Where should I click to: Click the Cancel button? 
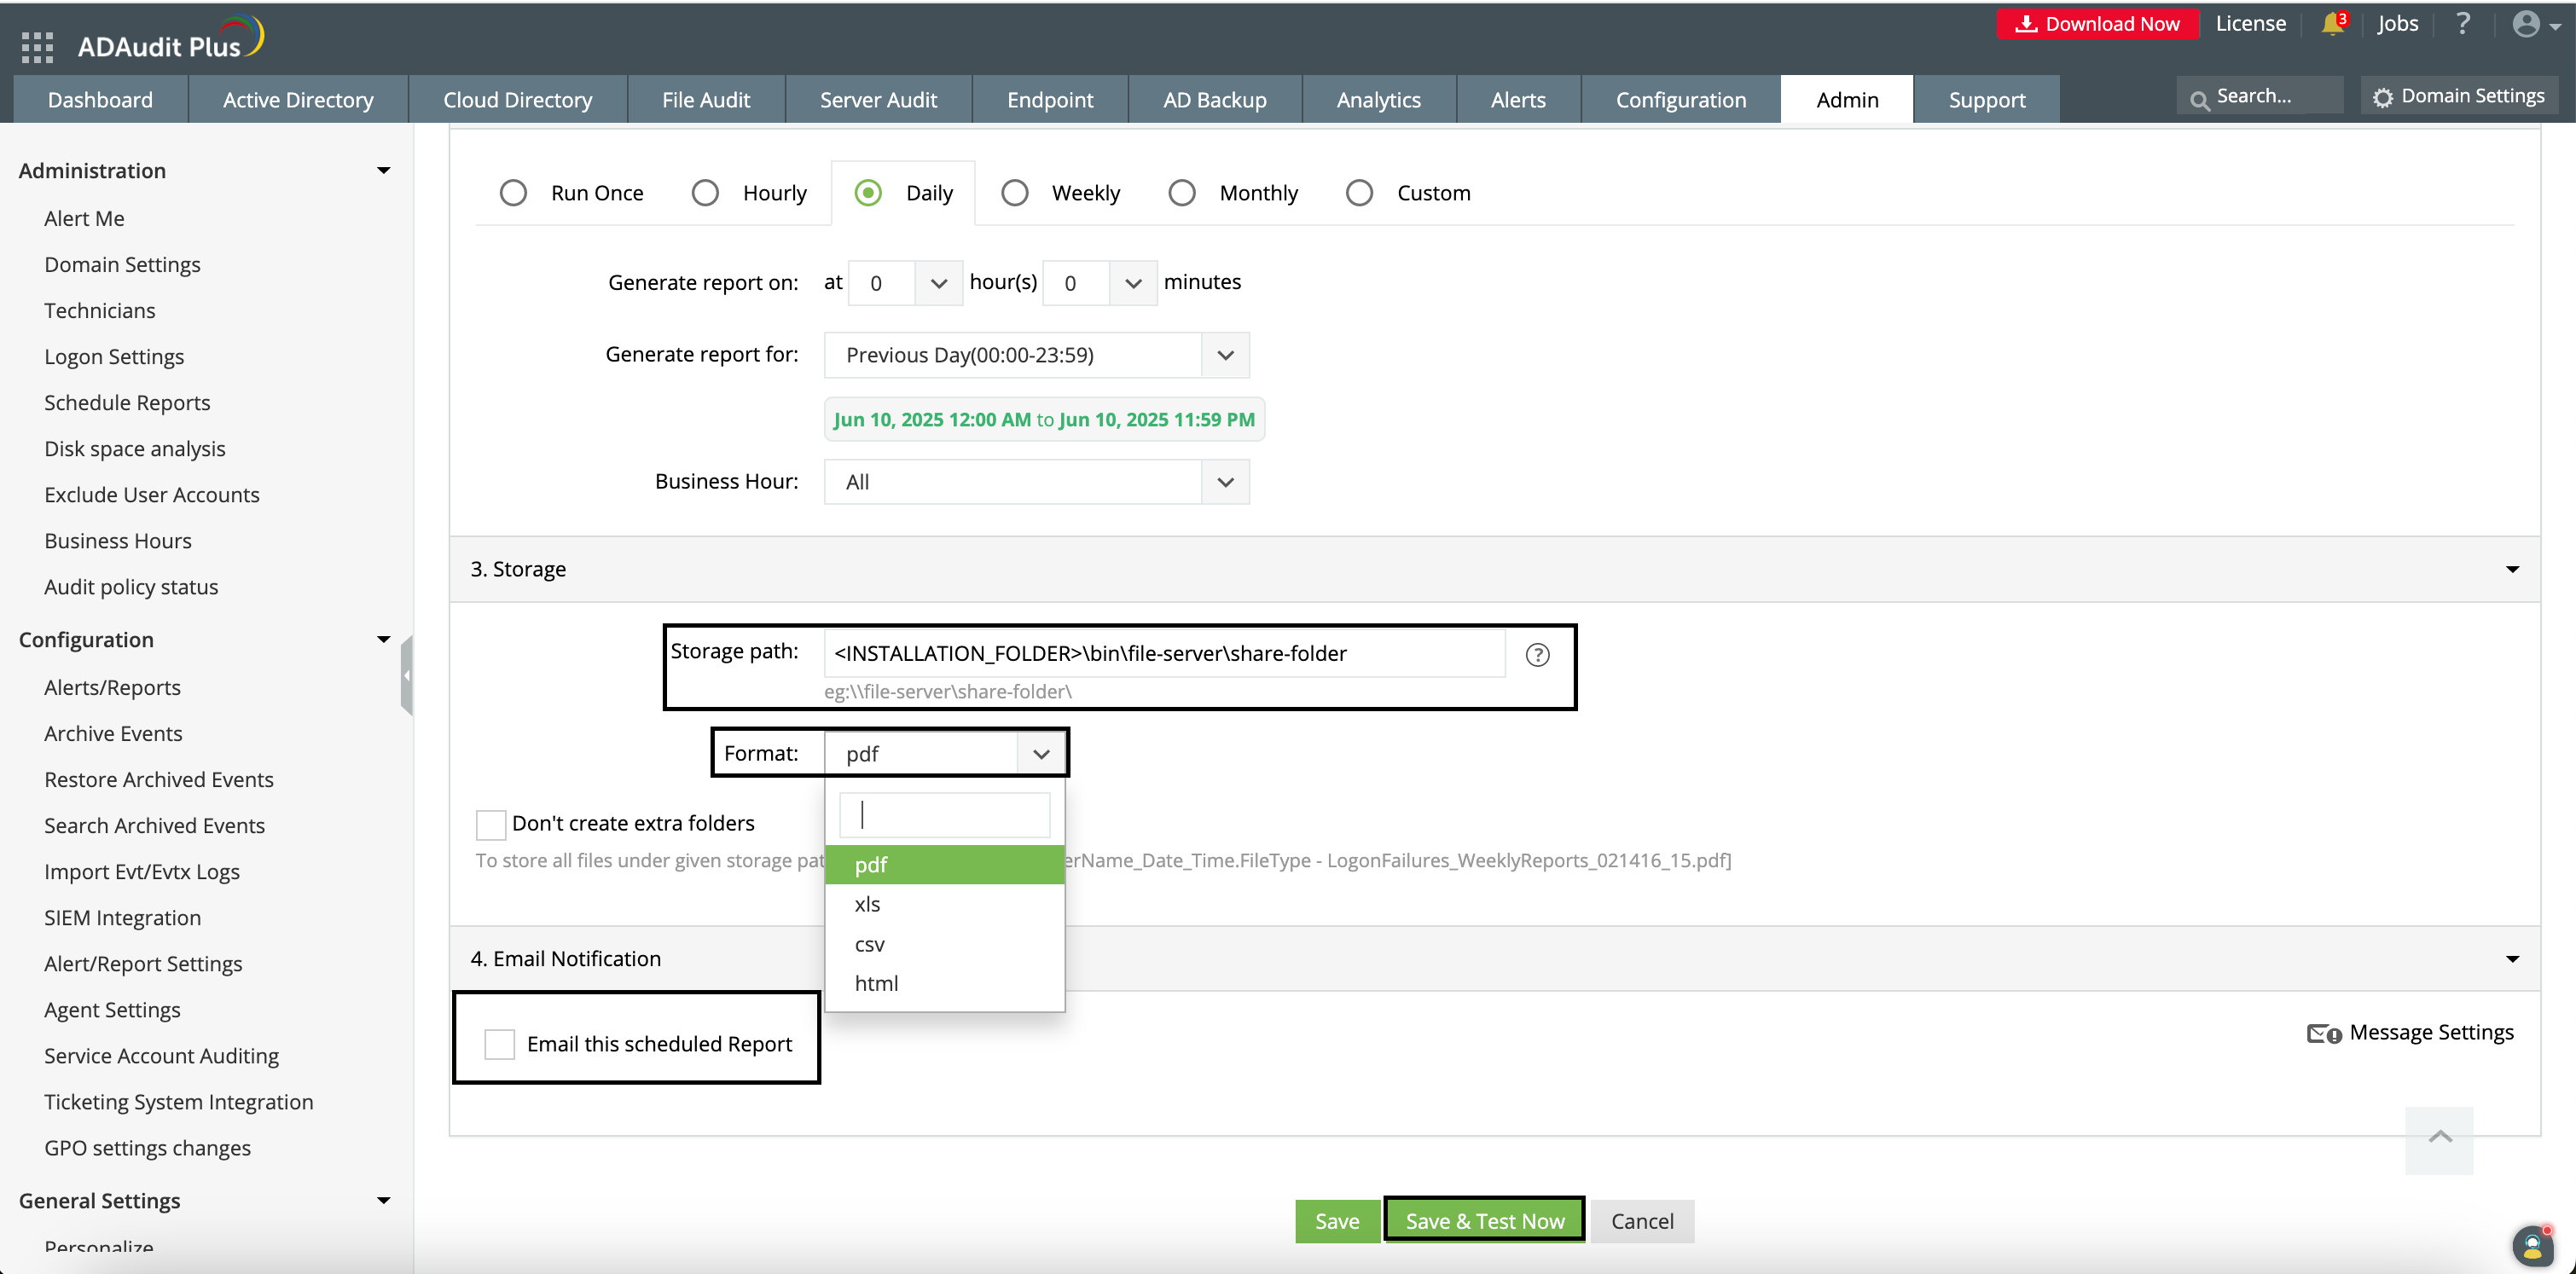click(1641, 1221)
